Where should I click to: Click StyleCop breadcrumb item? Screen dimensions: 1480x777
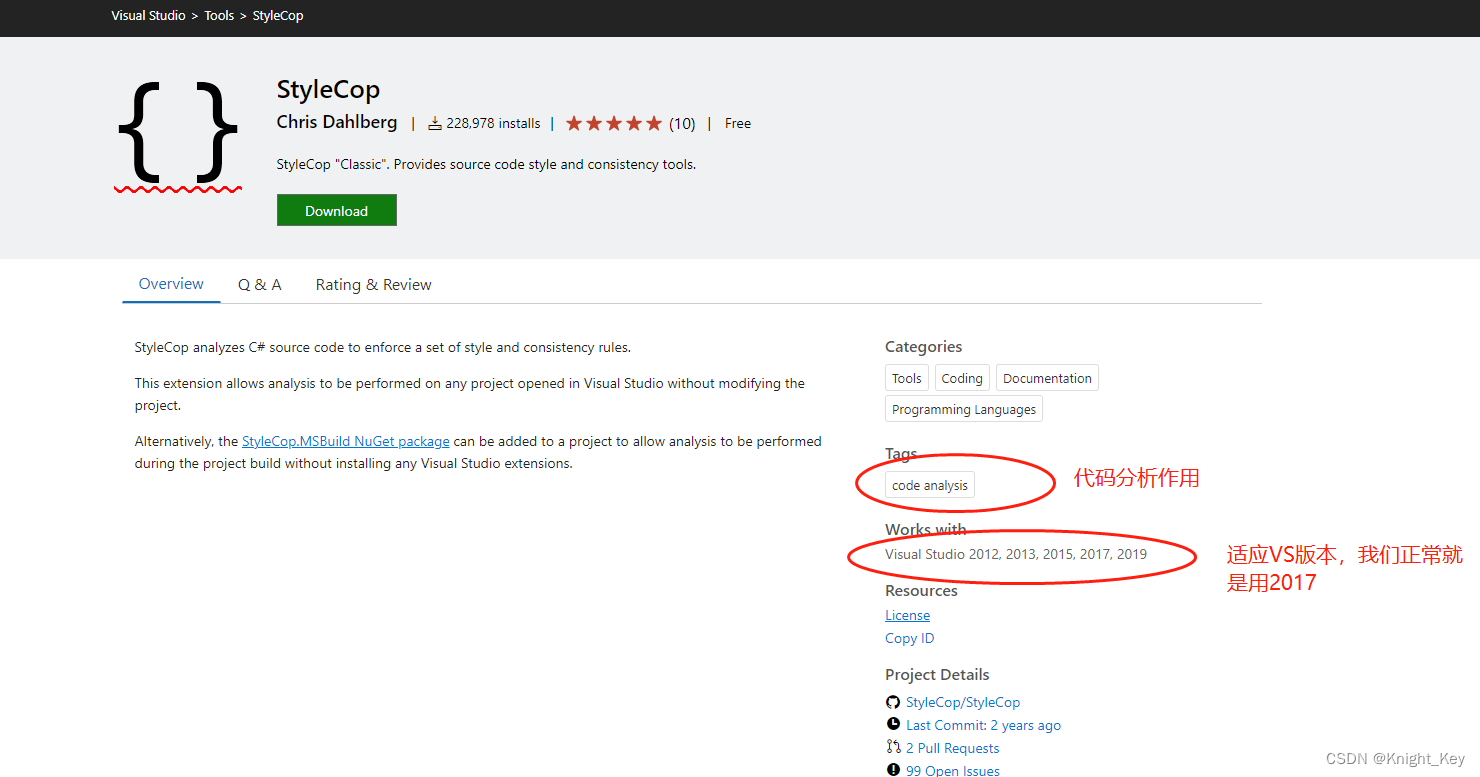(x=278, y=16)
